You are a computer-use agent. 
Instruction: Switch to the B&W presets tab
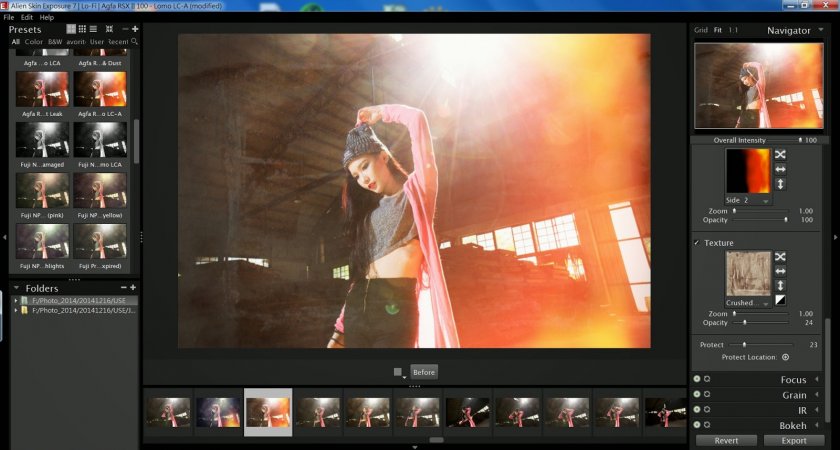point(54,42)
